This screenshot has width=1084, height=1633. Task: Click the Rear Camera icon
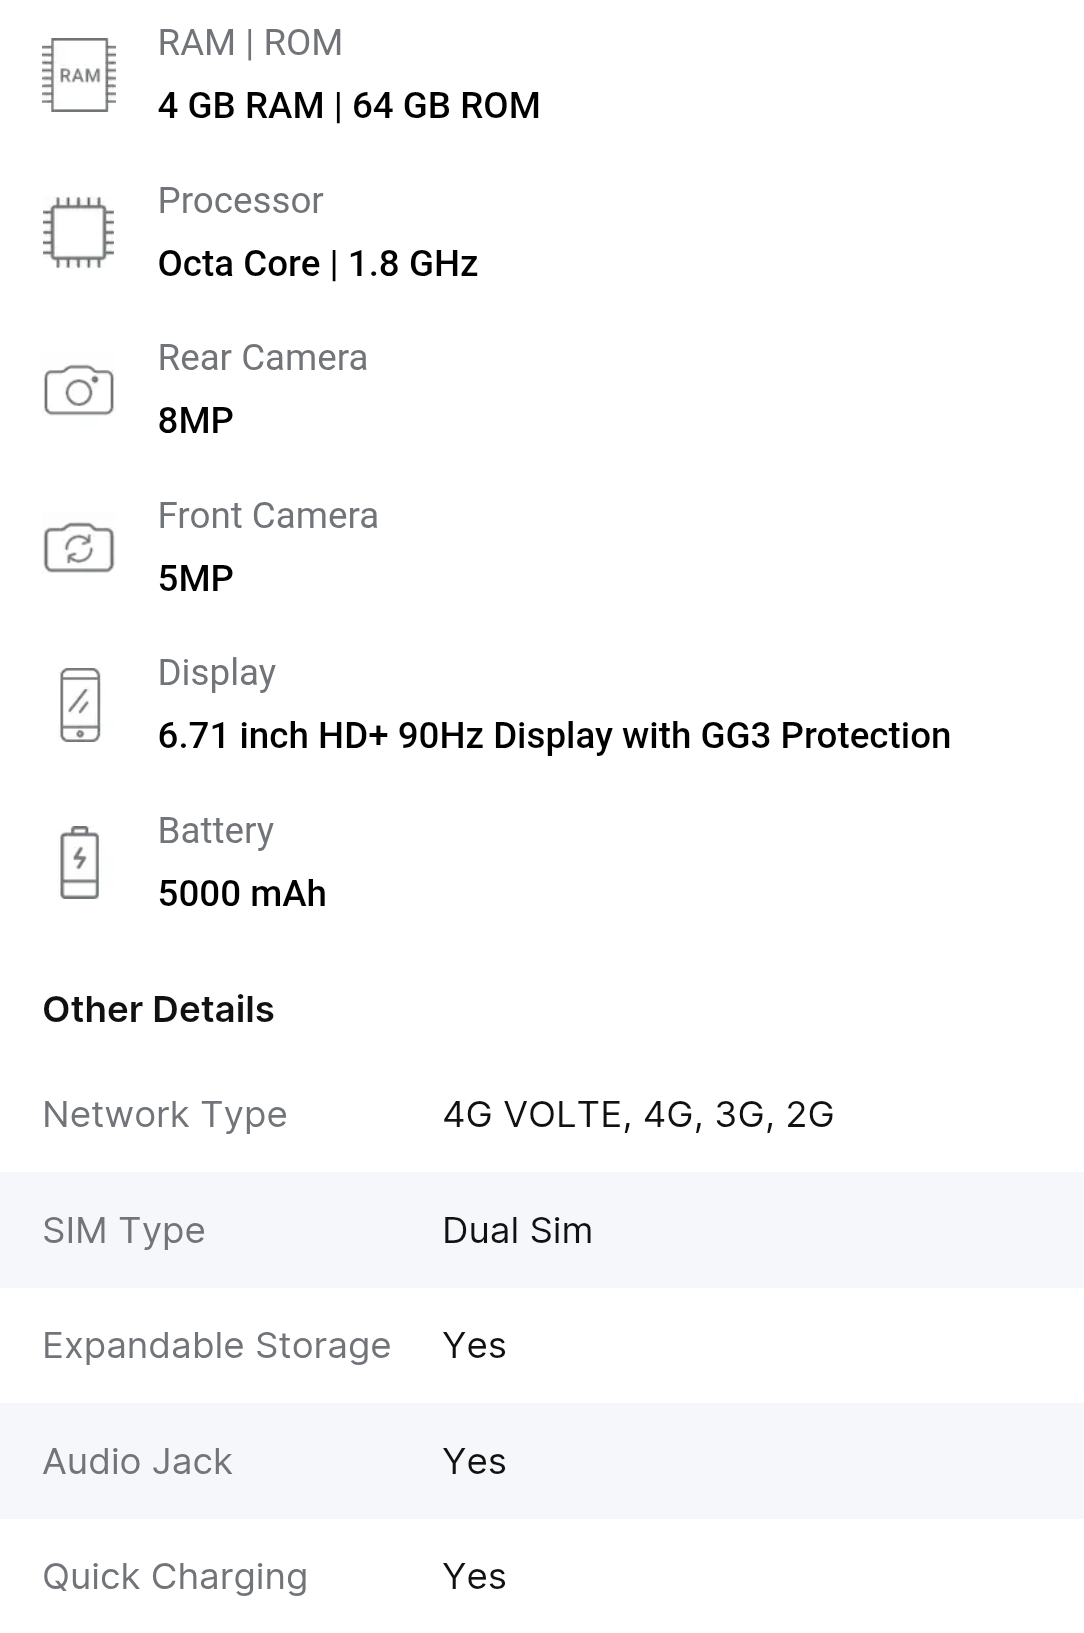[79, 390]
